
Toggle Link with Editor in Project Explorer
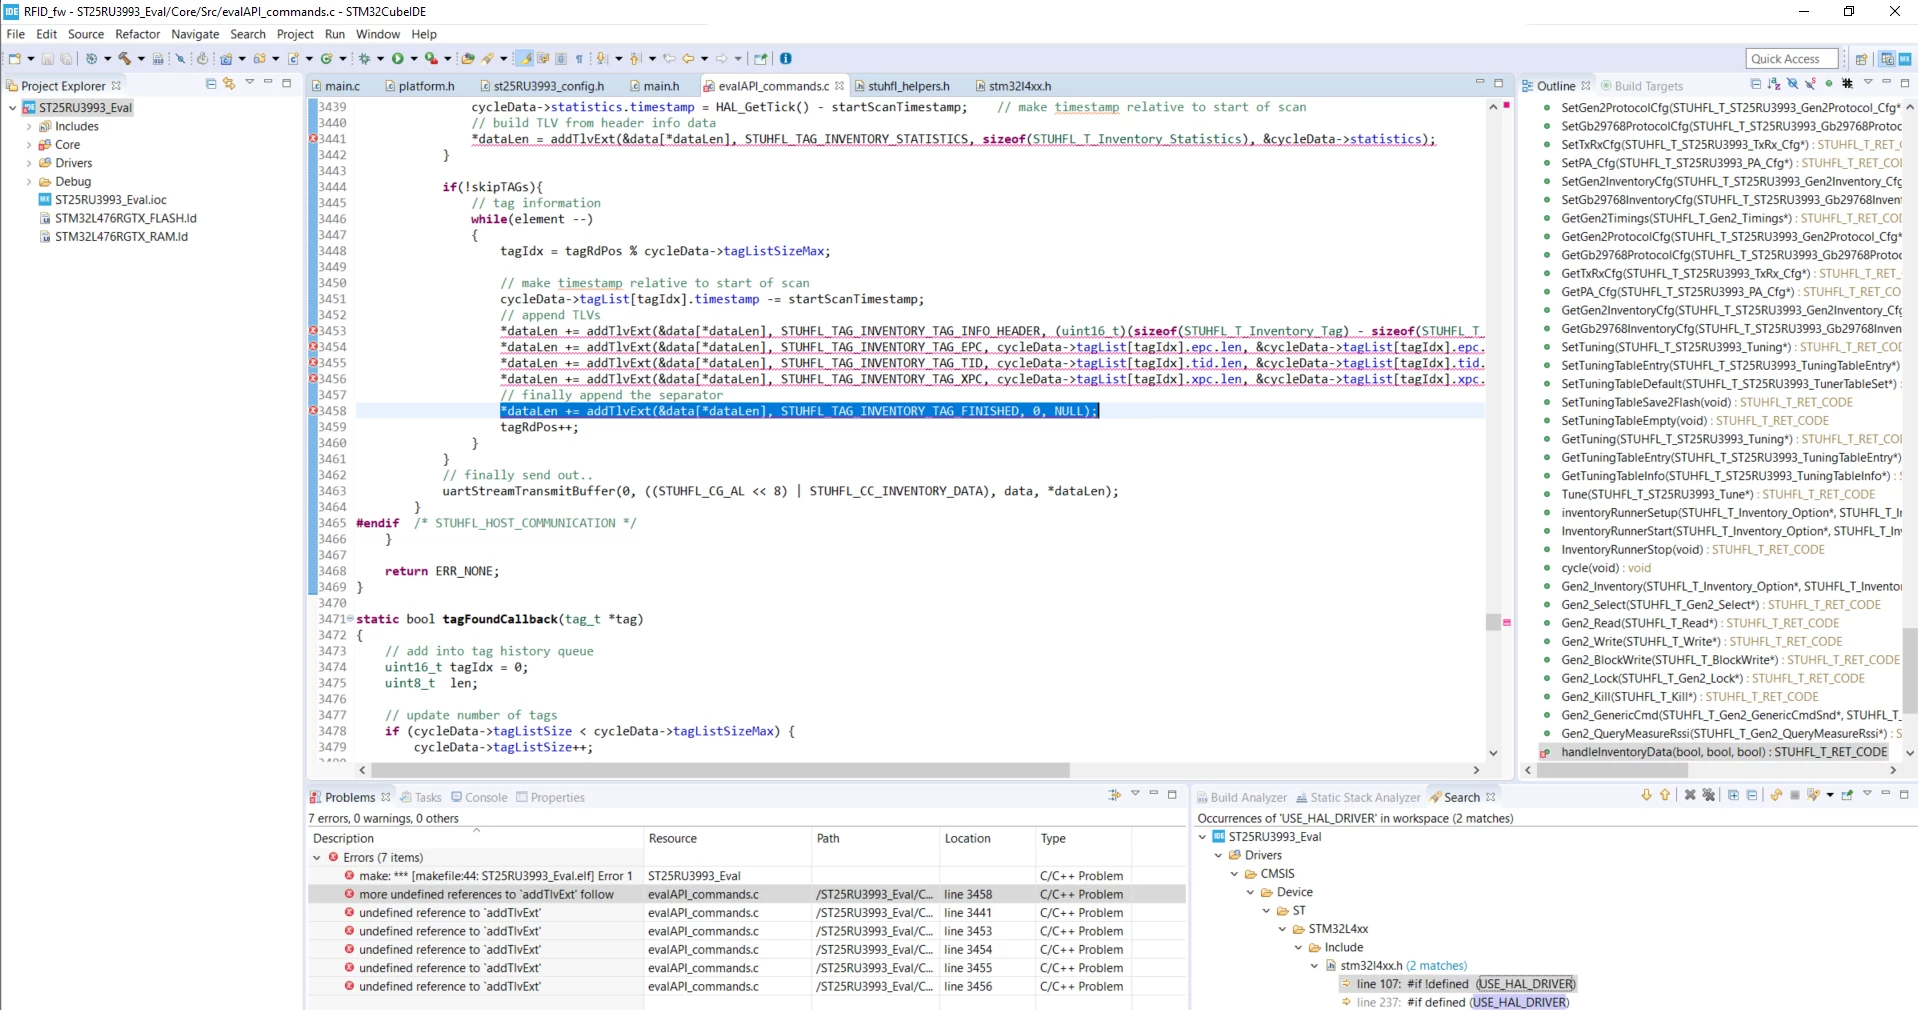229,84
